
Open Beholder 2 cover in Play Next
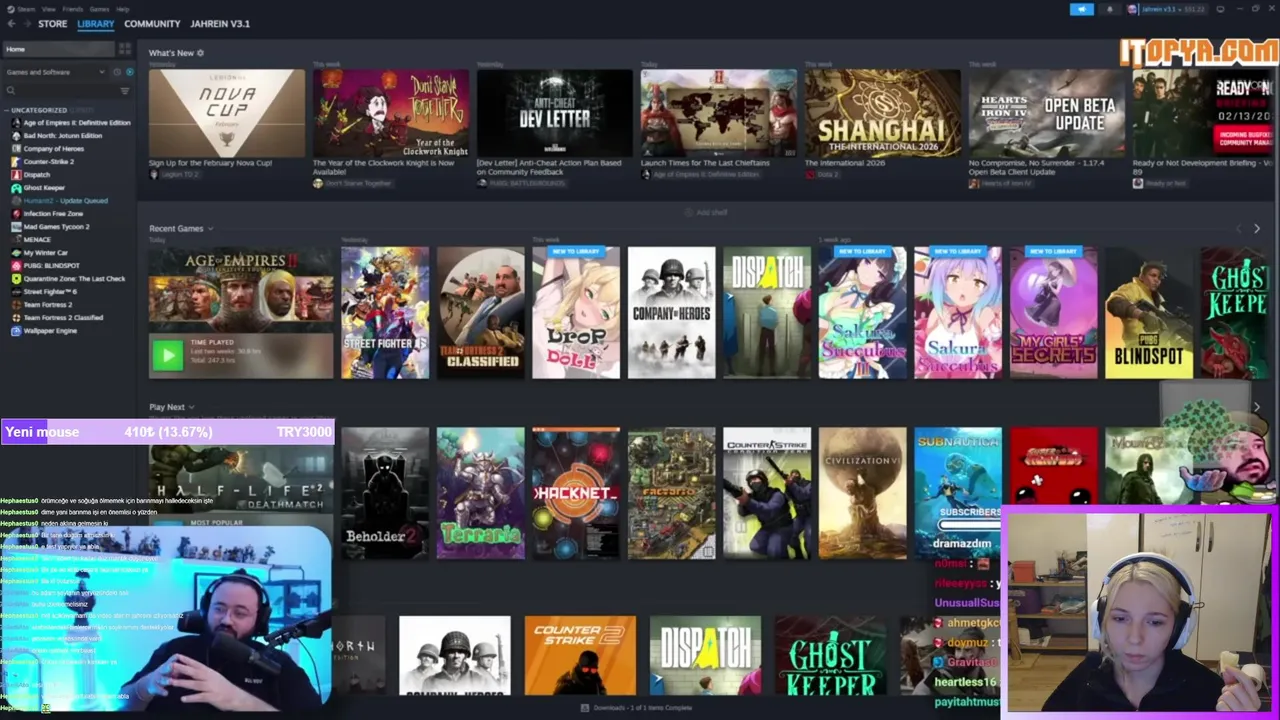coord(385,493)
